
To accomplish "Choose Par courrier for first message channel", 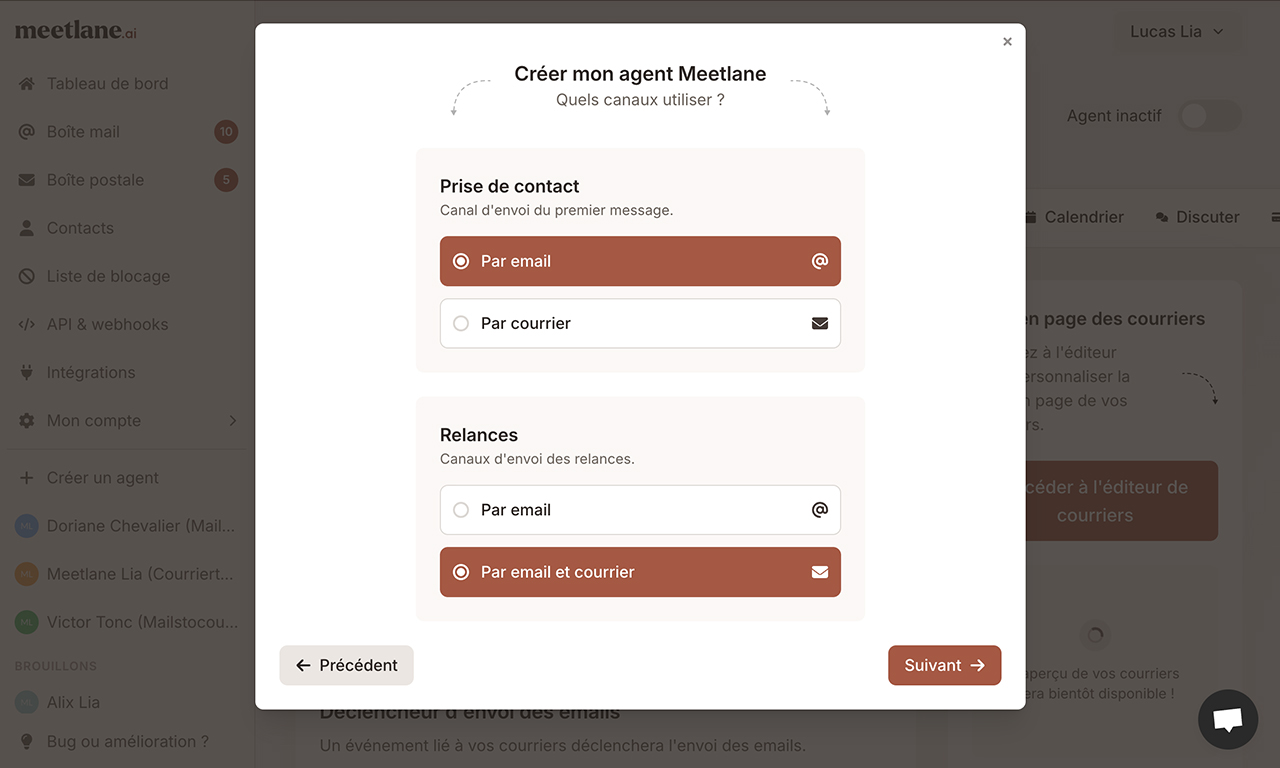I will 640,323.
